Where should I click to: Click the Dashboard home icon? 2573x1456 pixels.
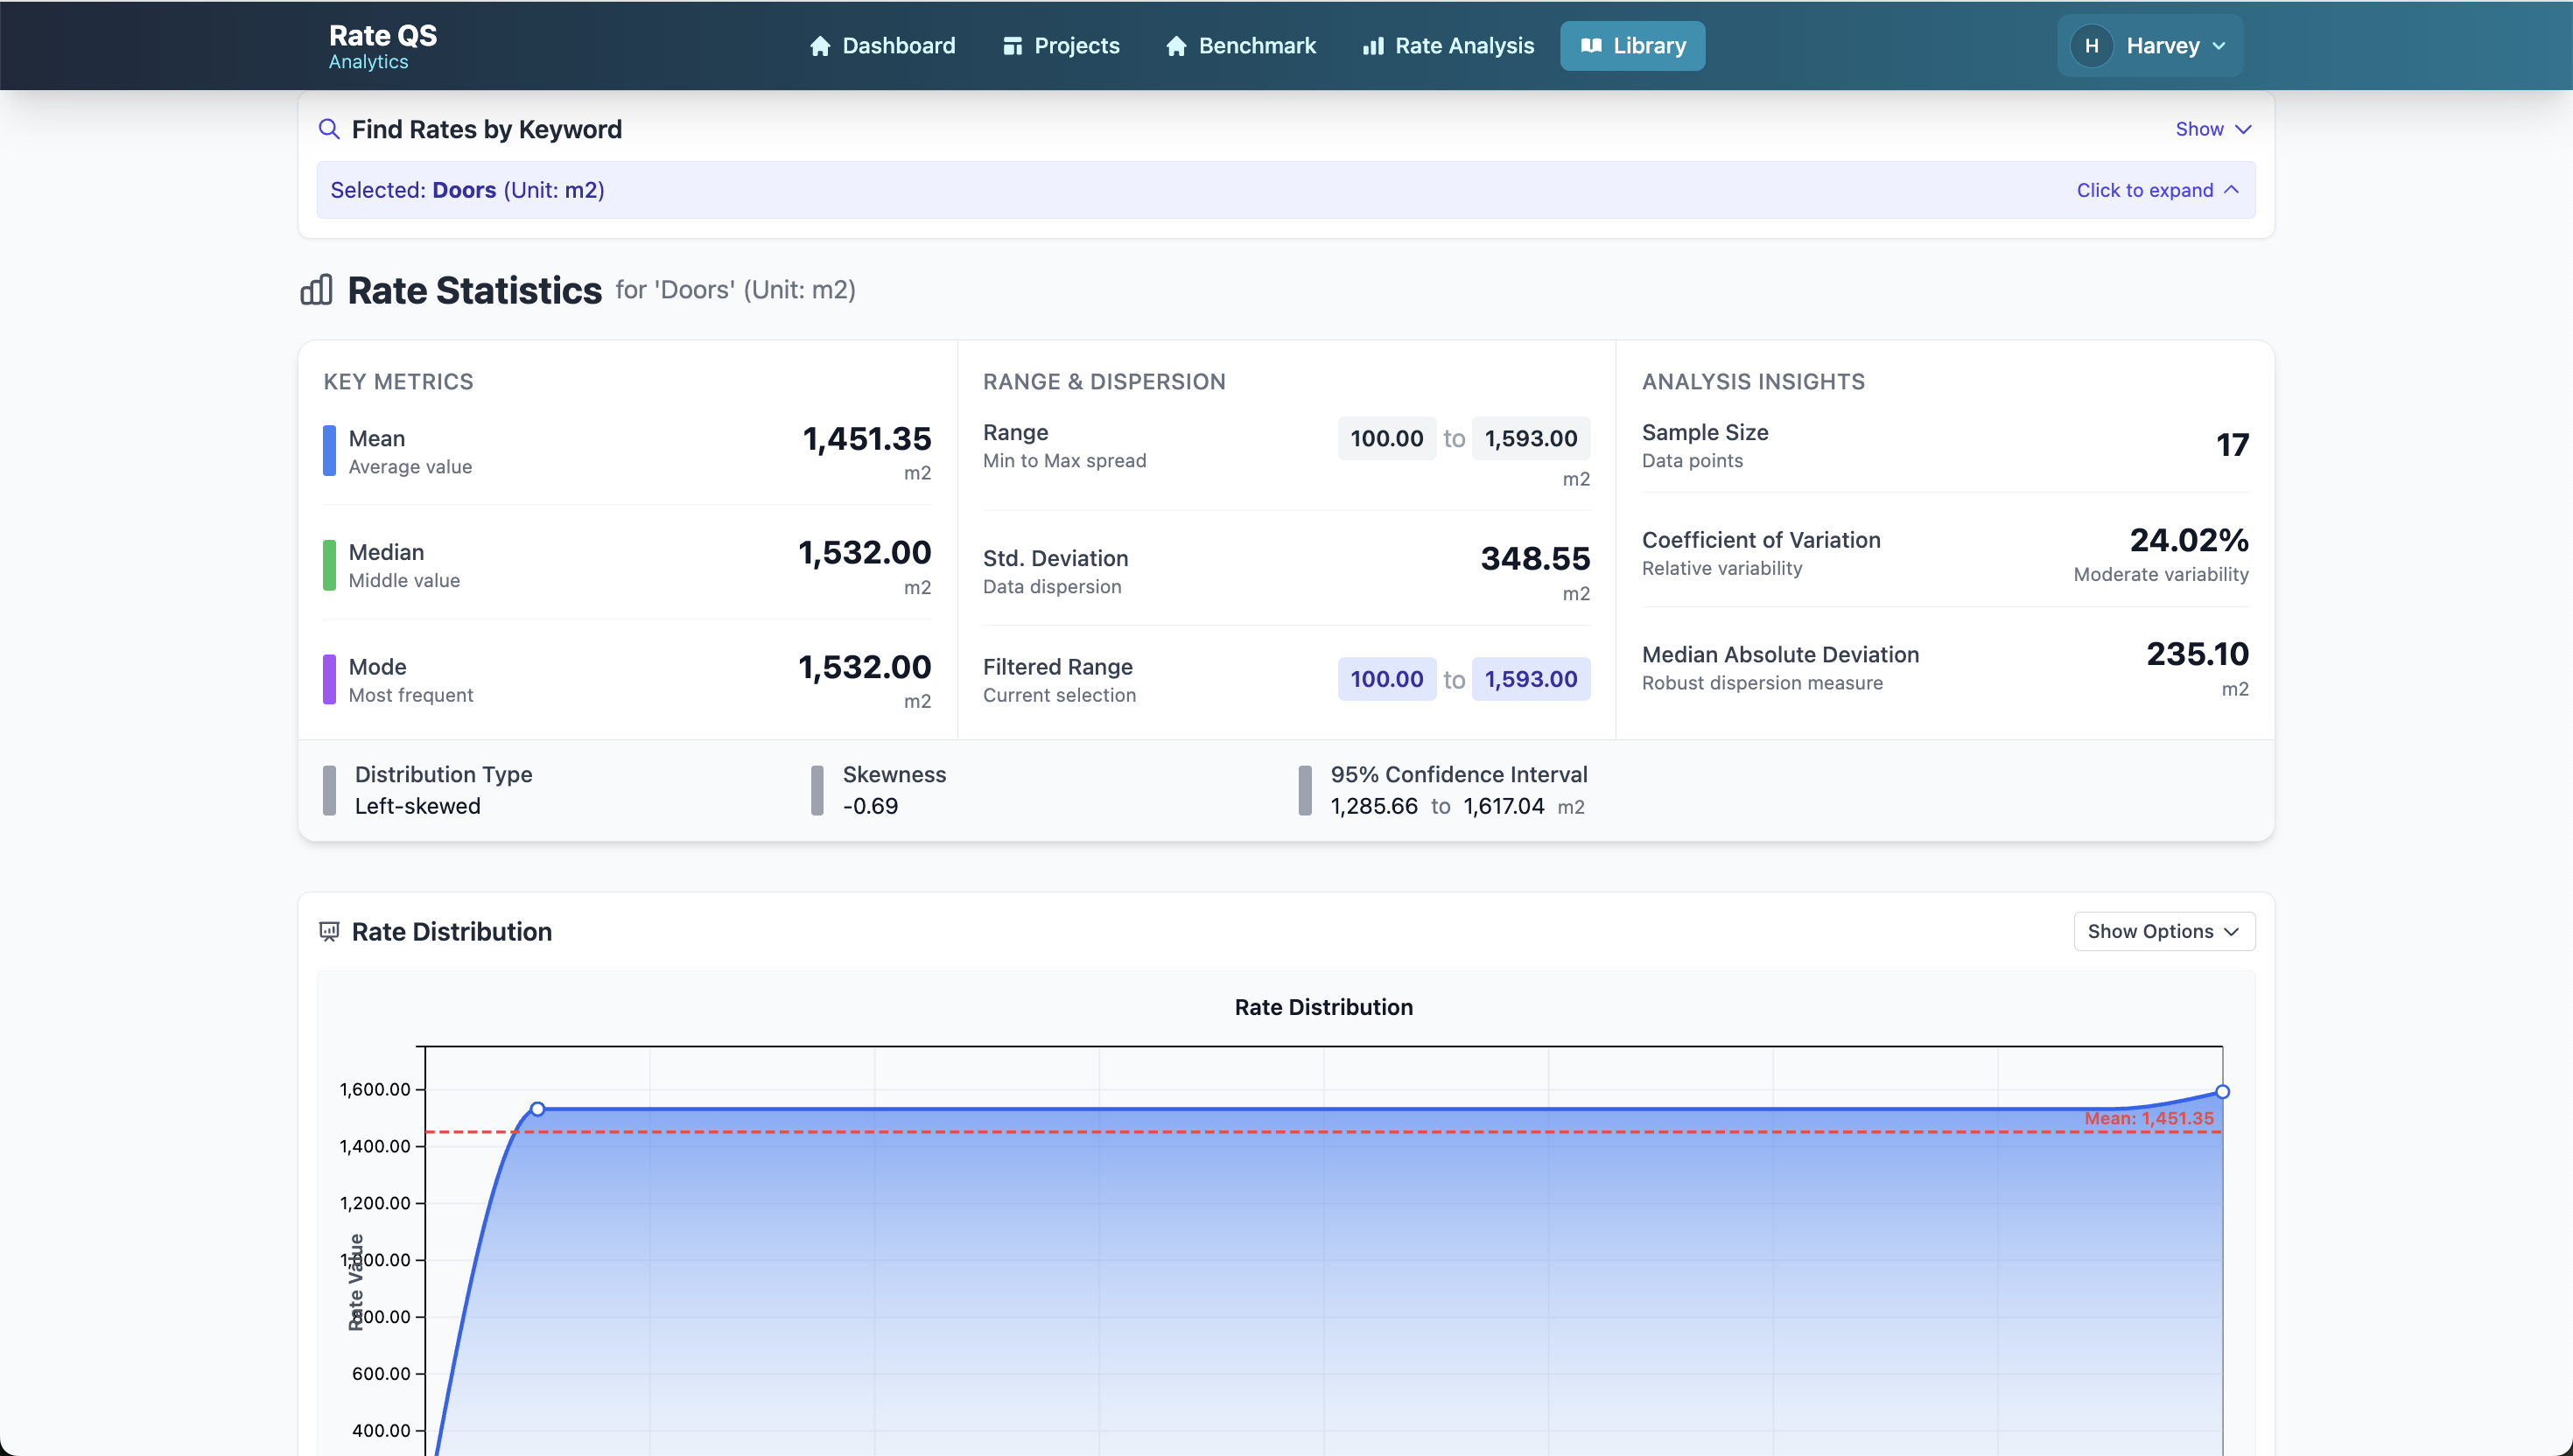coord(820,46)
